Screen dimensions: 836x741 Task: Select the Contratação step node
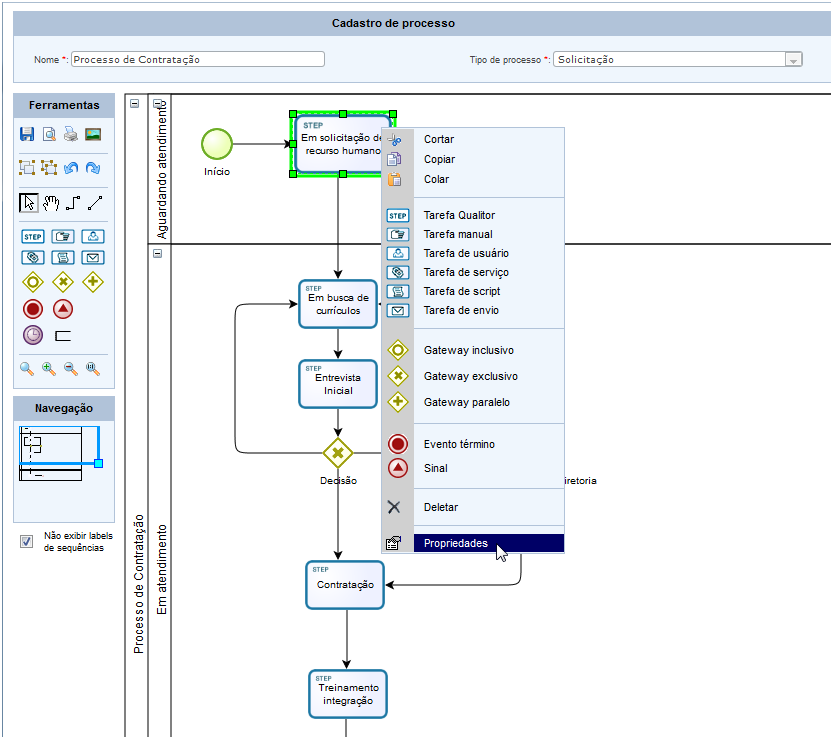point(345,585)
